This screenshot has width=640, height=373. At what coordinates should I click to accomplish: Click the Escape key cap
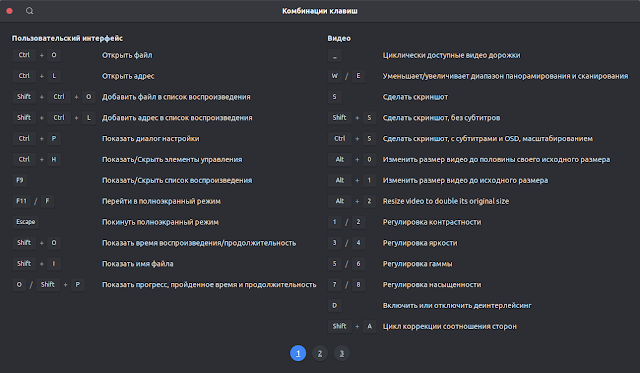click(x=26, y=222)
